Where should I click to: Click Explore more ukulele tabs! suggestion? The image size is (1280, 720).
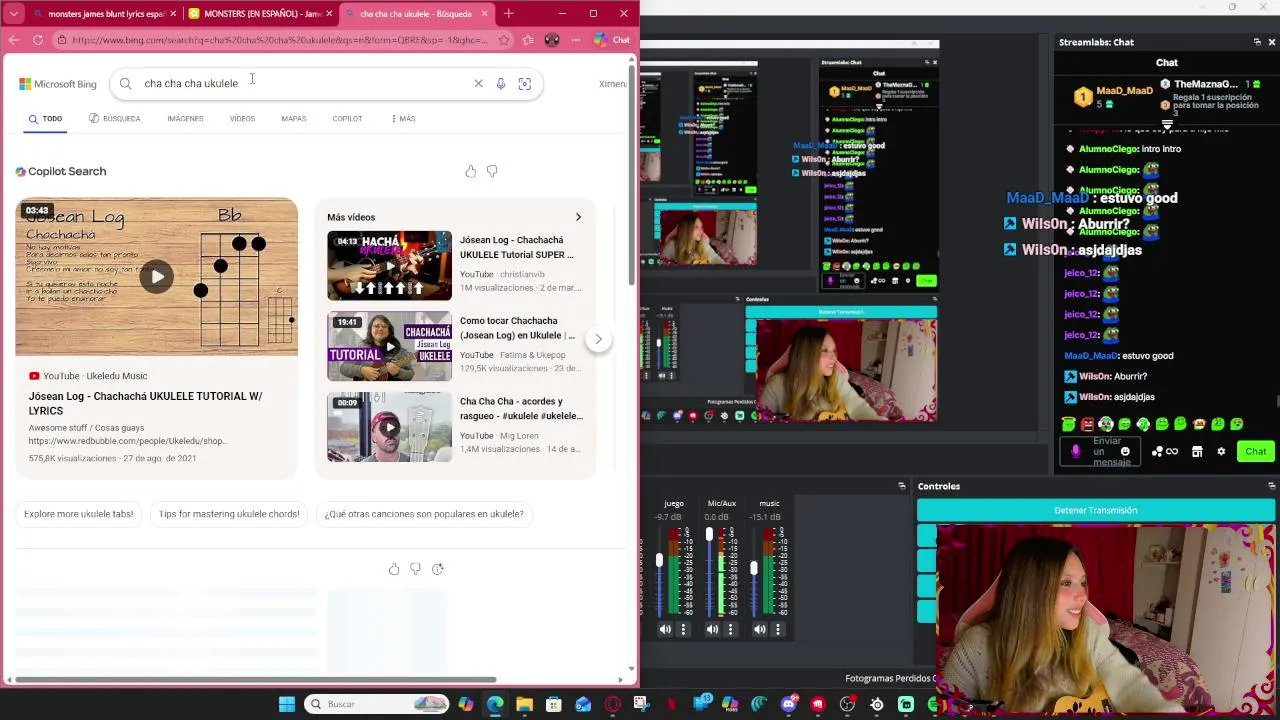point(79,514)
